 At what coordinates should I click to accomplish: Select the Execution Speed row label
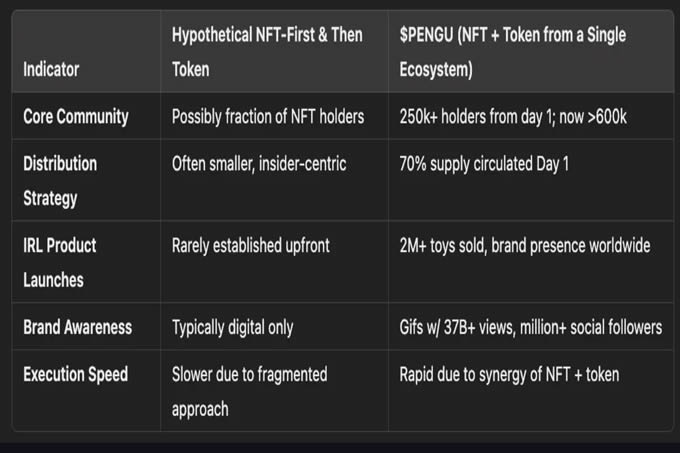pyautogui.click(x=75, y=374)
